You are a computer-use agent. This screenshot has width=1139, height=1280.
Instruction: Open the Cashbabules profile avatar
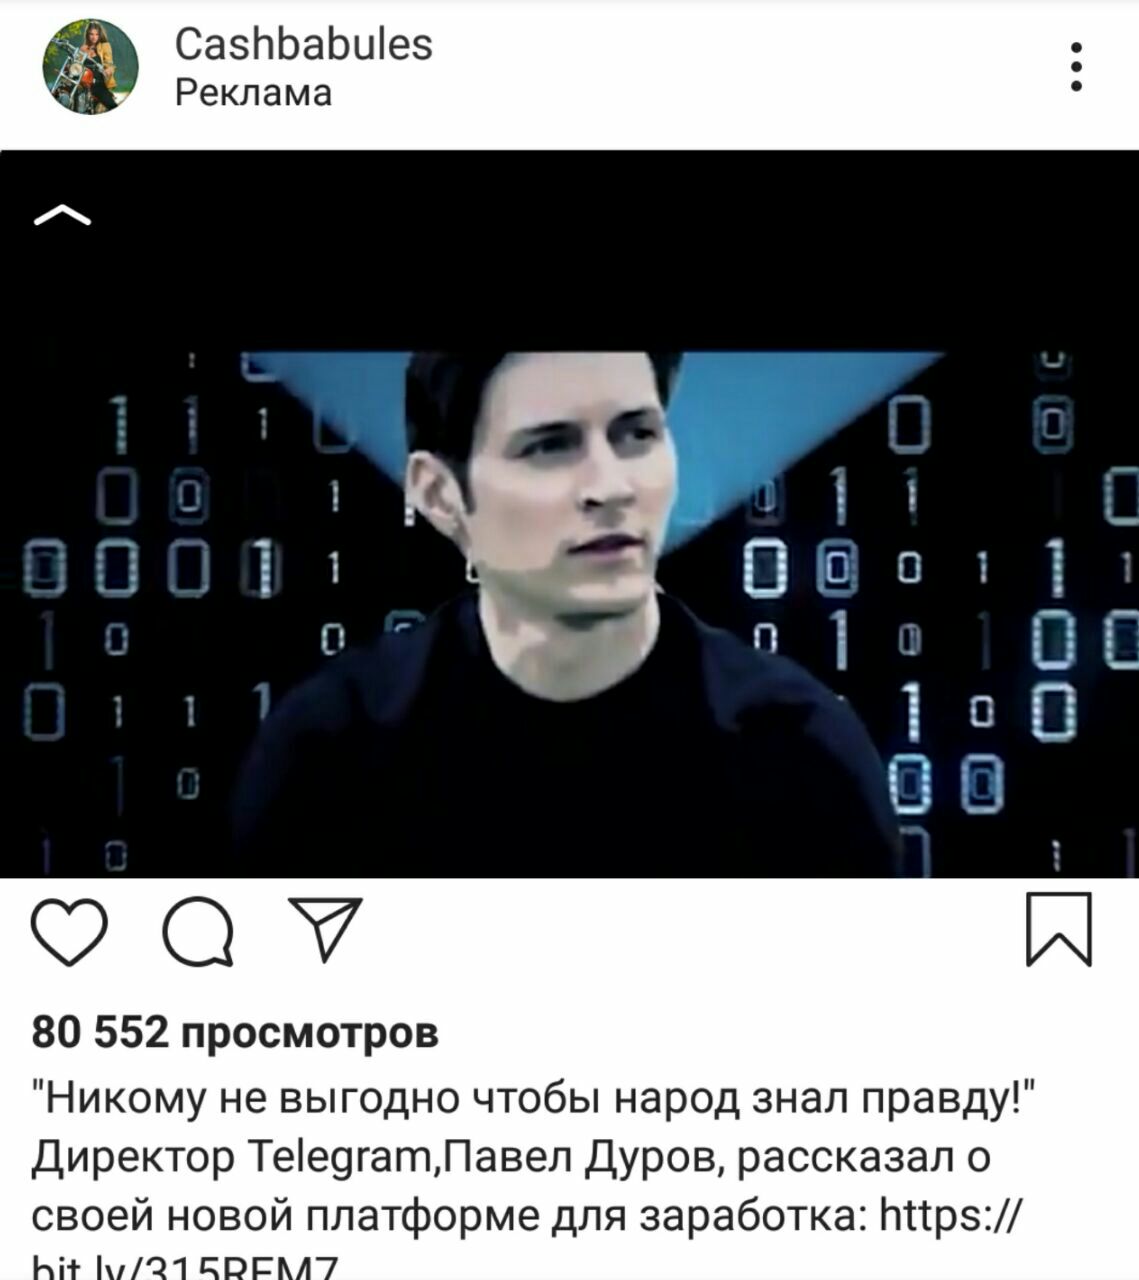click(x=90, y=67)
